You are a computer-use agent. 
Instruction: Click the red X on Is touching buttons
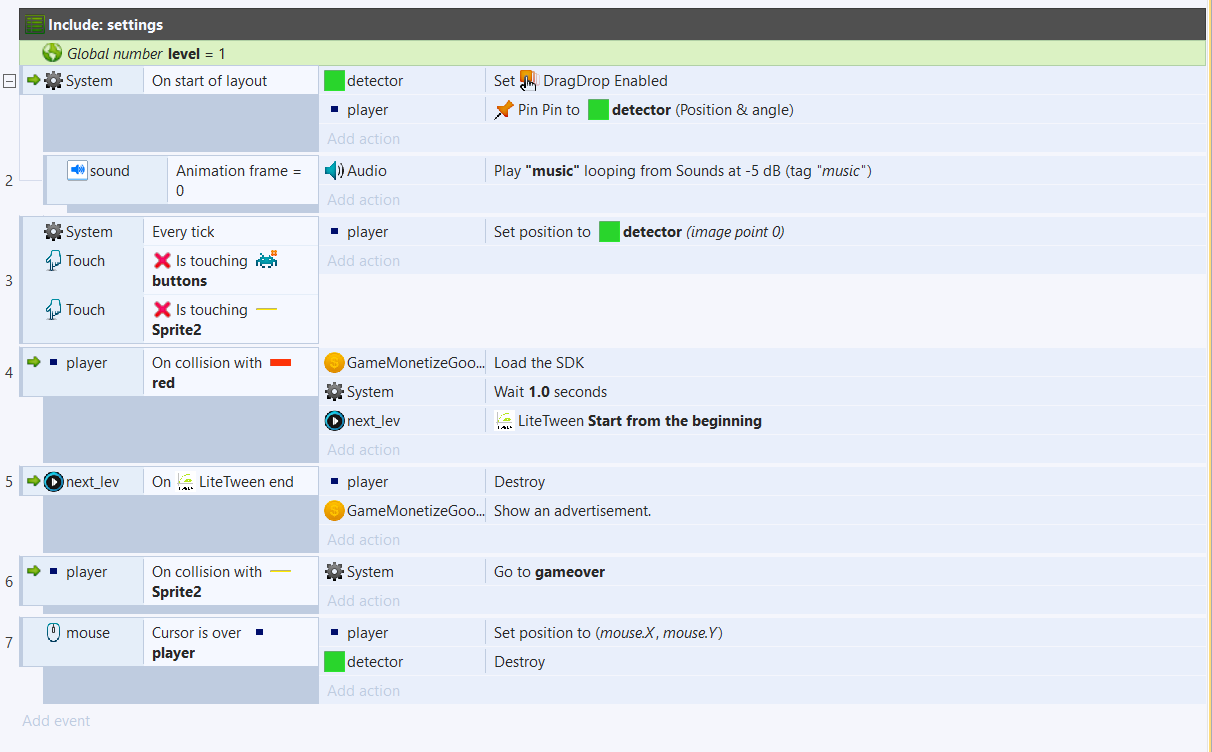[162, 261]
